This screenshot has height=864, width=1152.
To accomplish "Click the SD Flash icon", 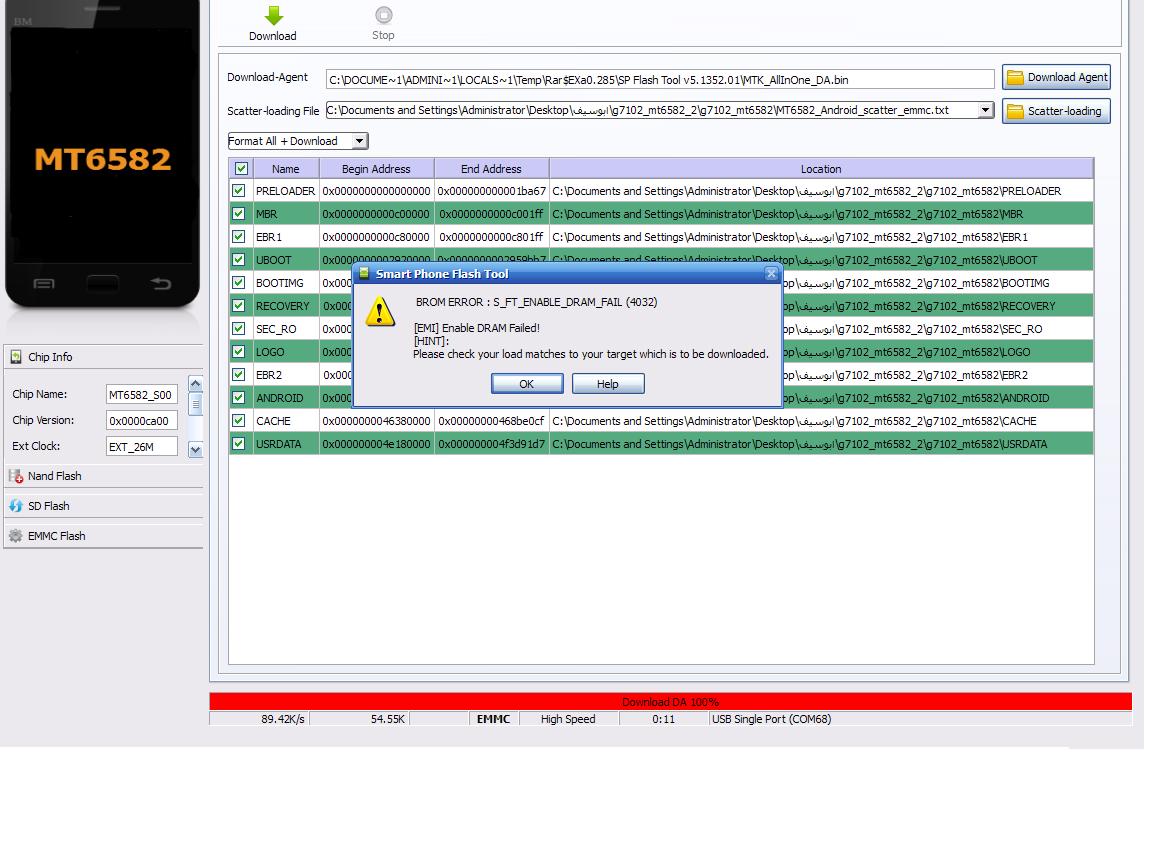I will point(15,506).
